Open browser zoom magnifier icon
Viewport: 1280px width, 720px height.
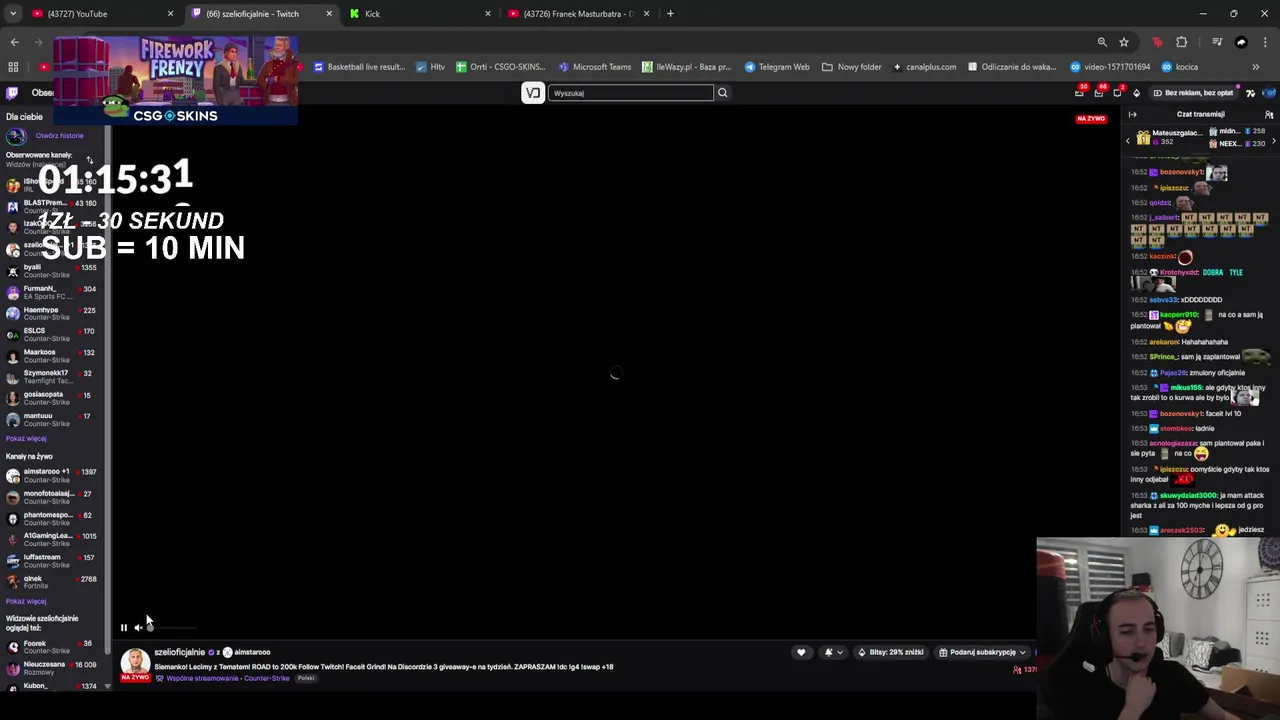(x=1102, y=42)
